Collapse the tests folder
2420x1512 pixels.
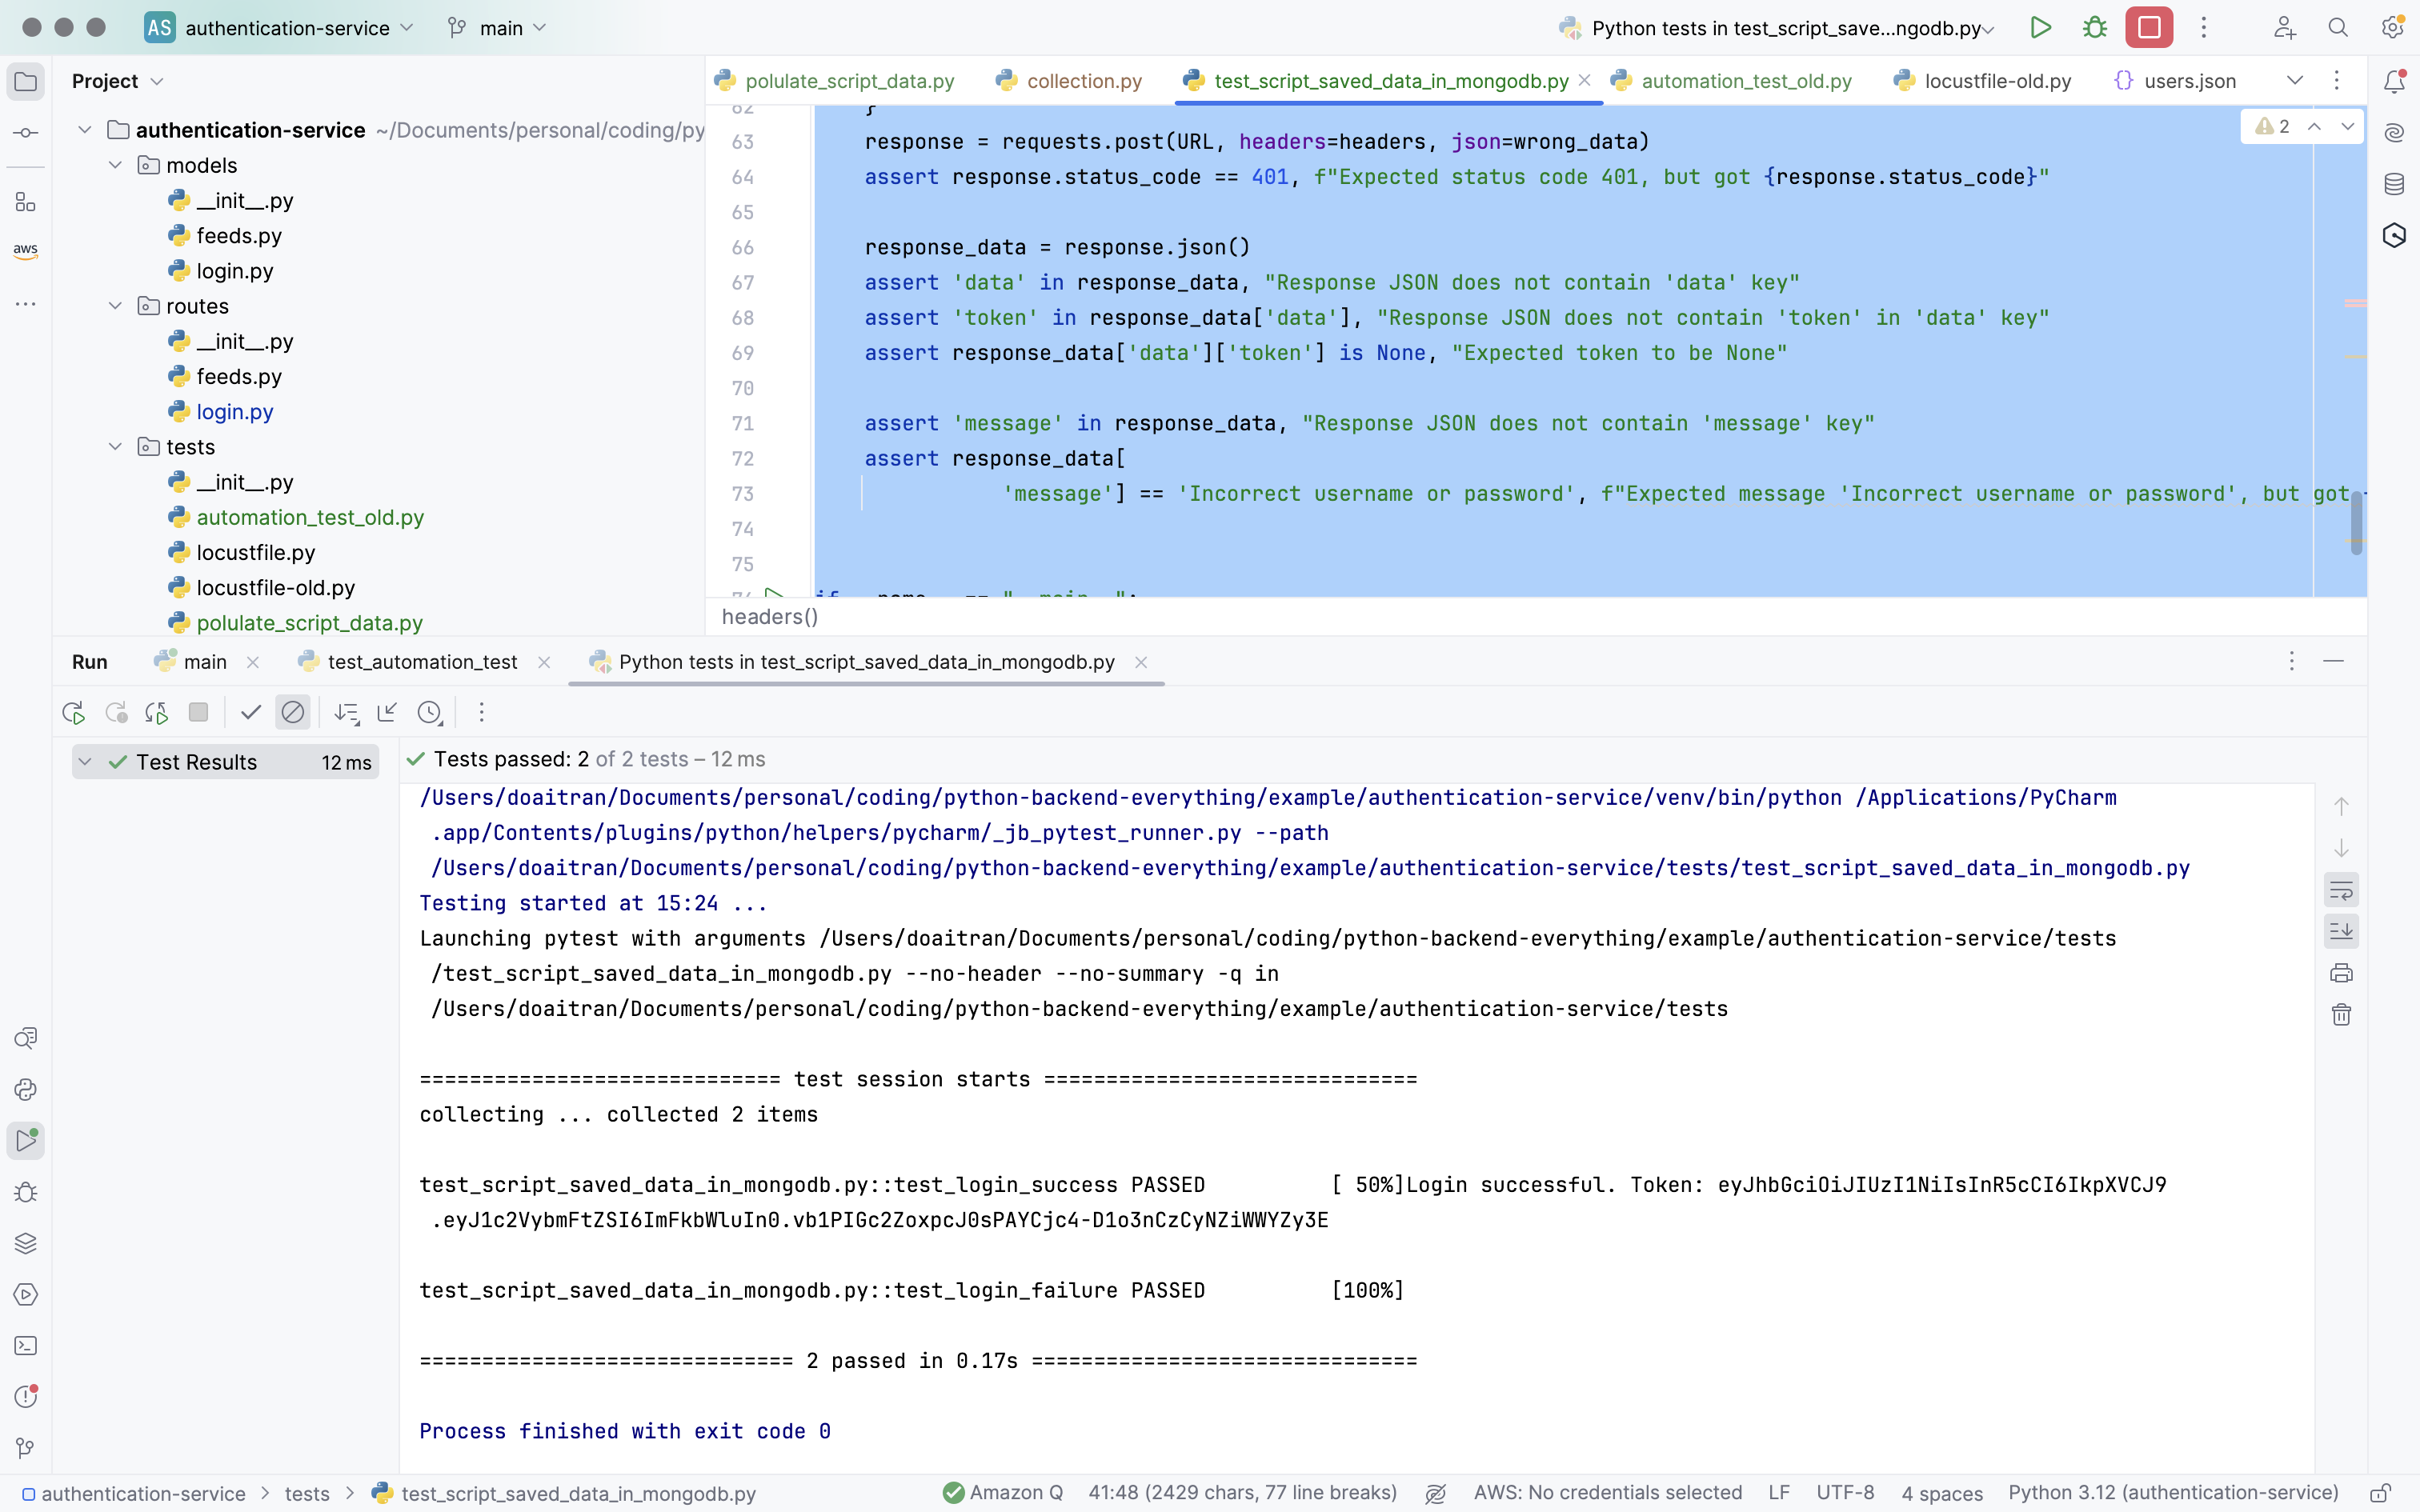(x=116, y=447)
